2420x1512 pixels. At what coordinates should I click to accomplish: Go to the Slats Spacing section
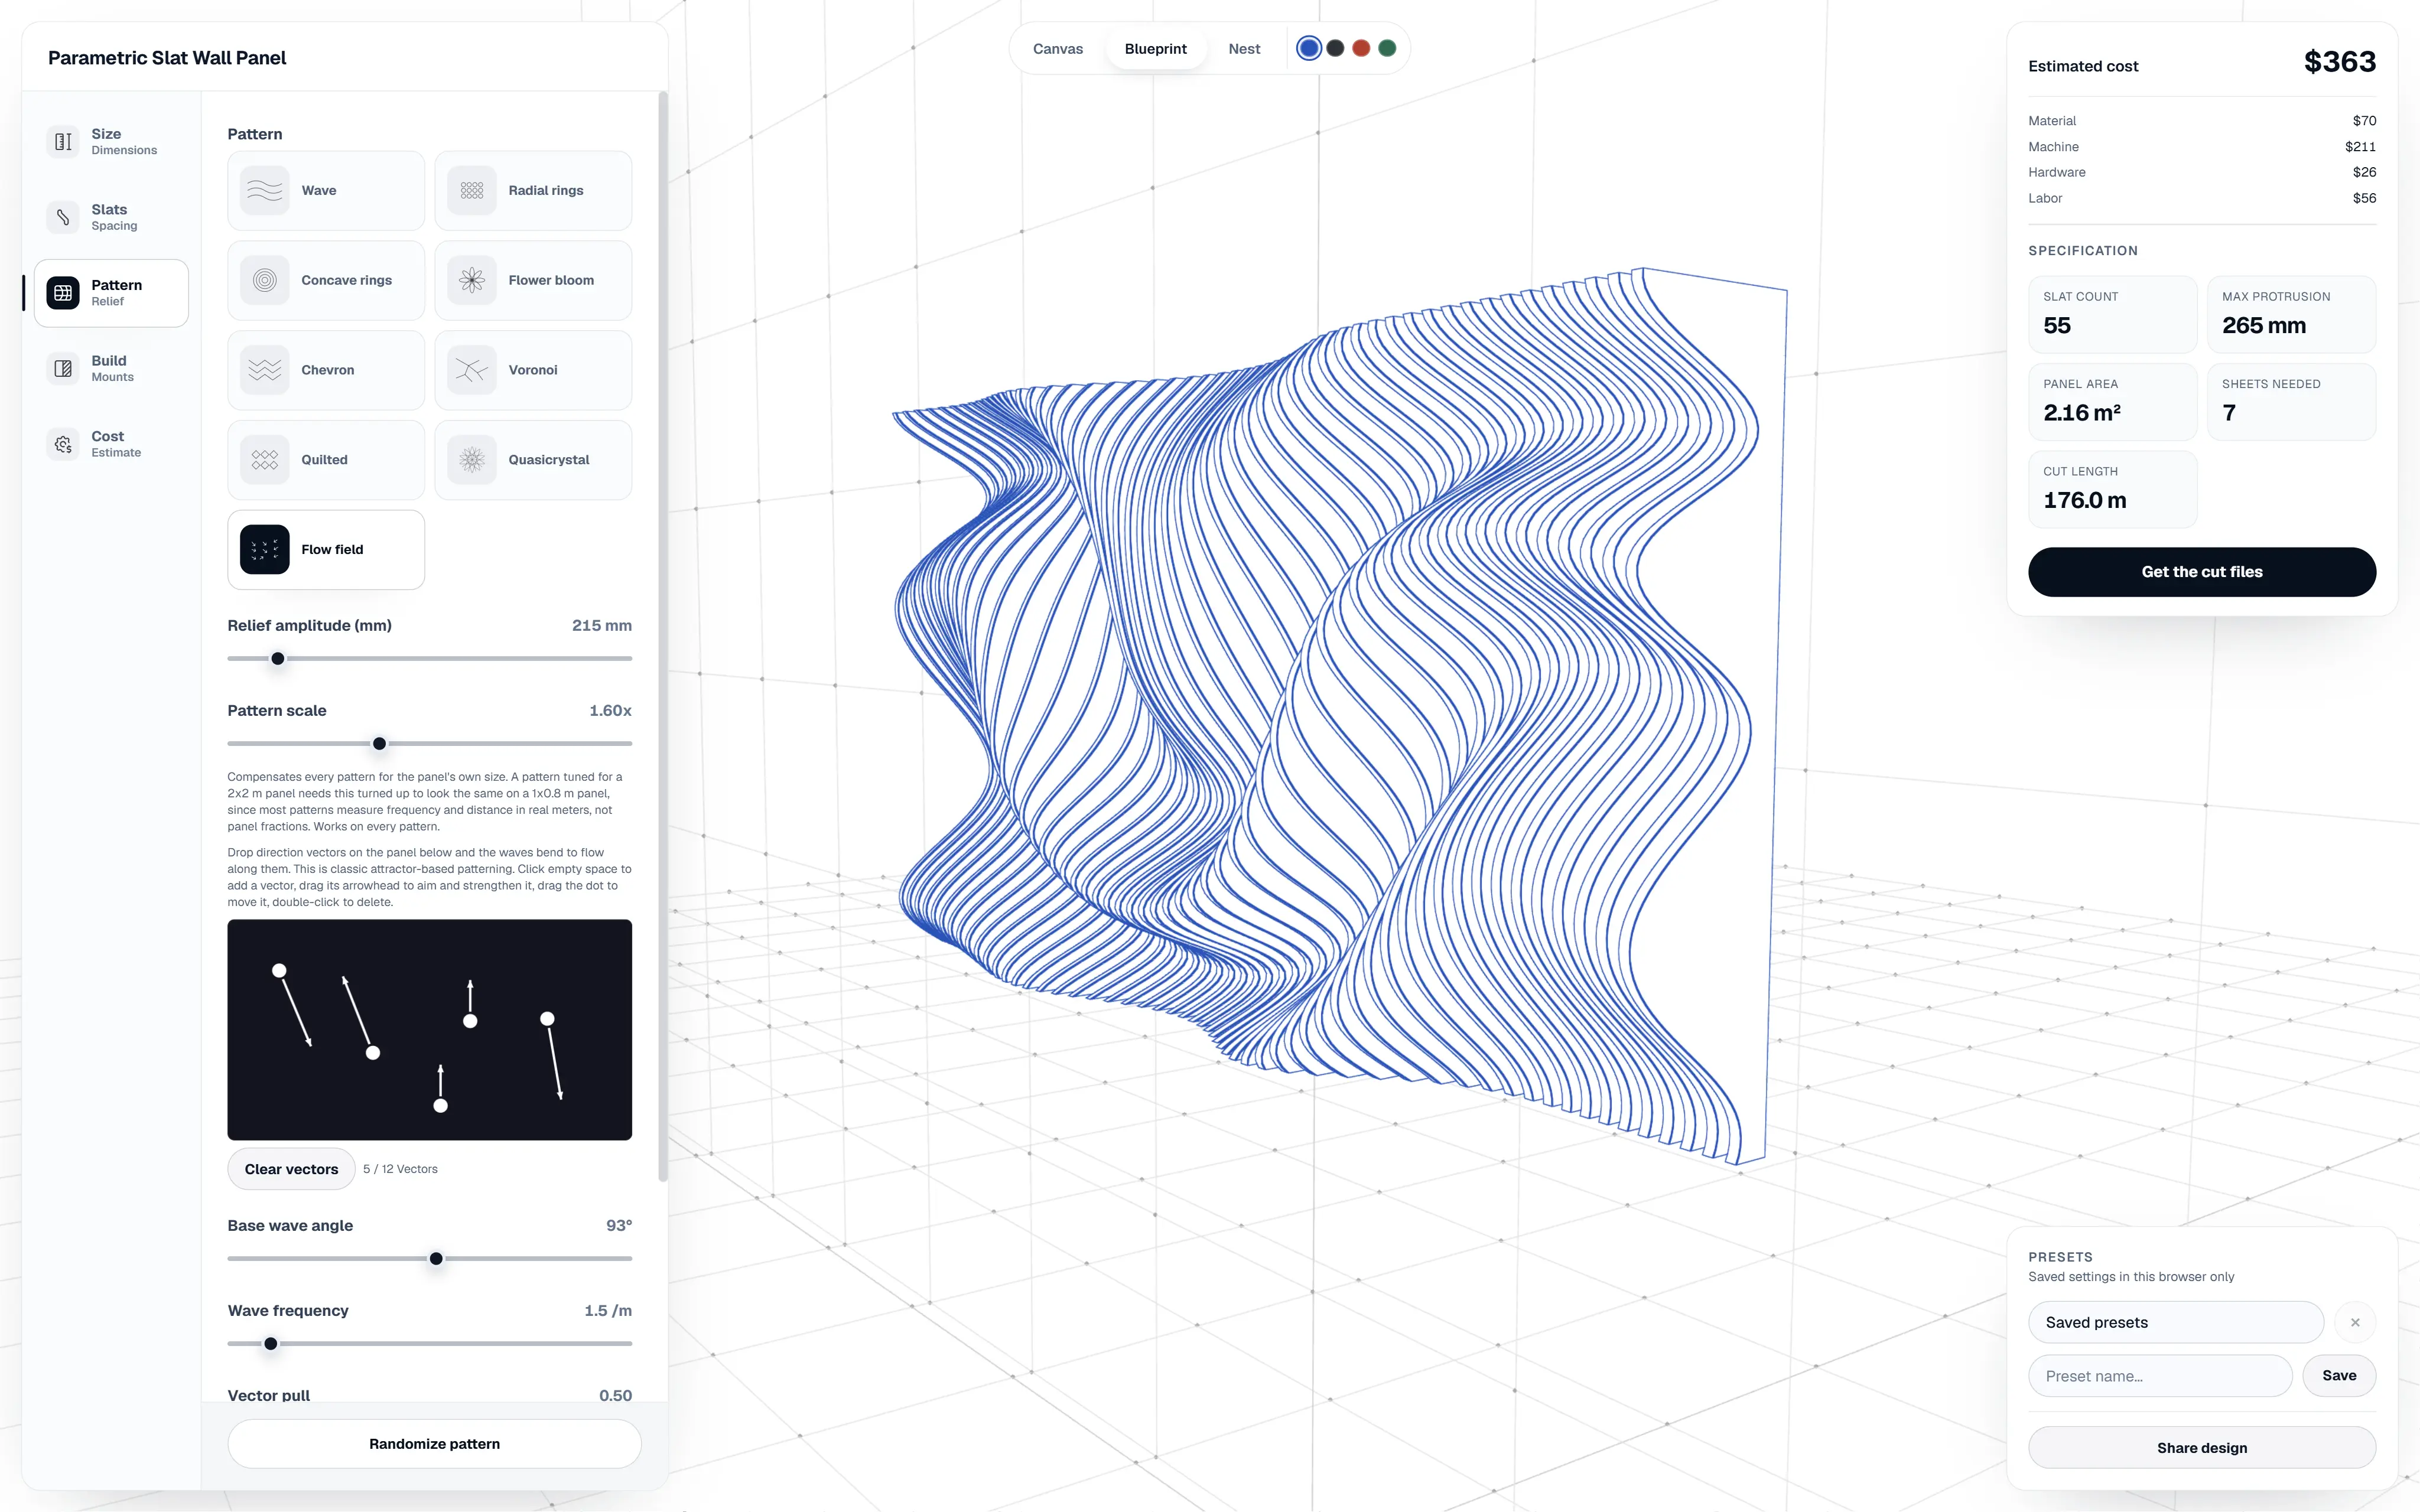[111, 217]
